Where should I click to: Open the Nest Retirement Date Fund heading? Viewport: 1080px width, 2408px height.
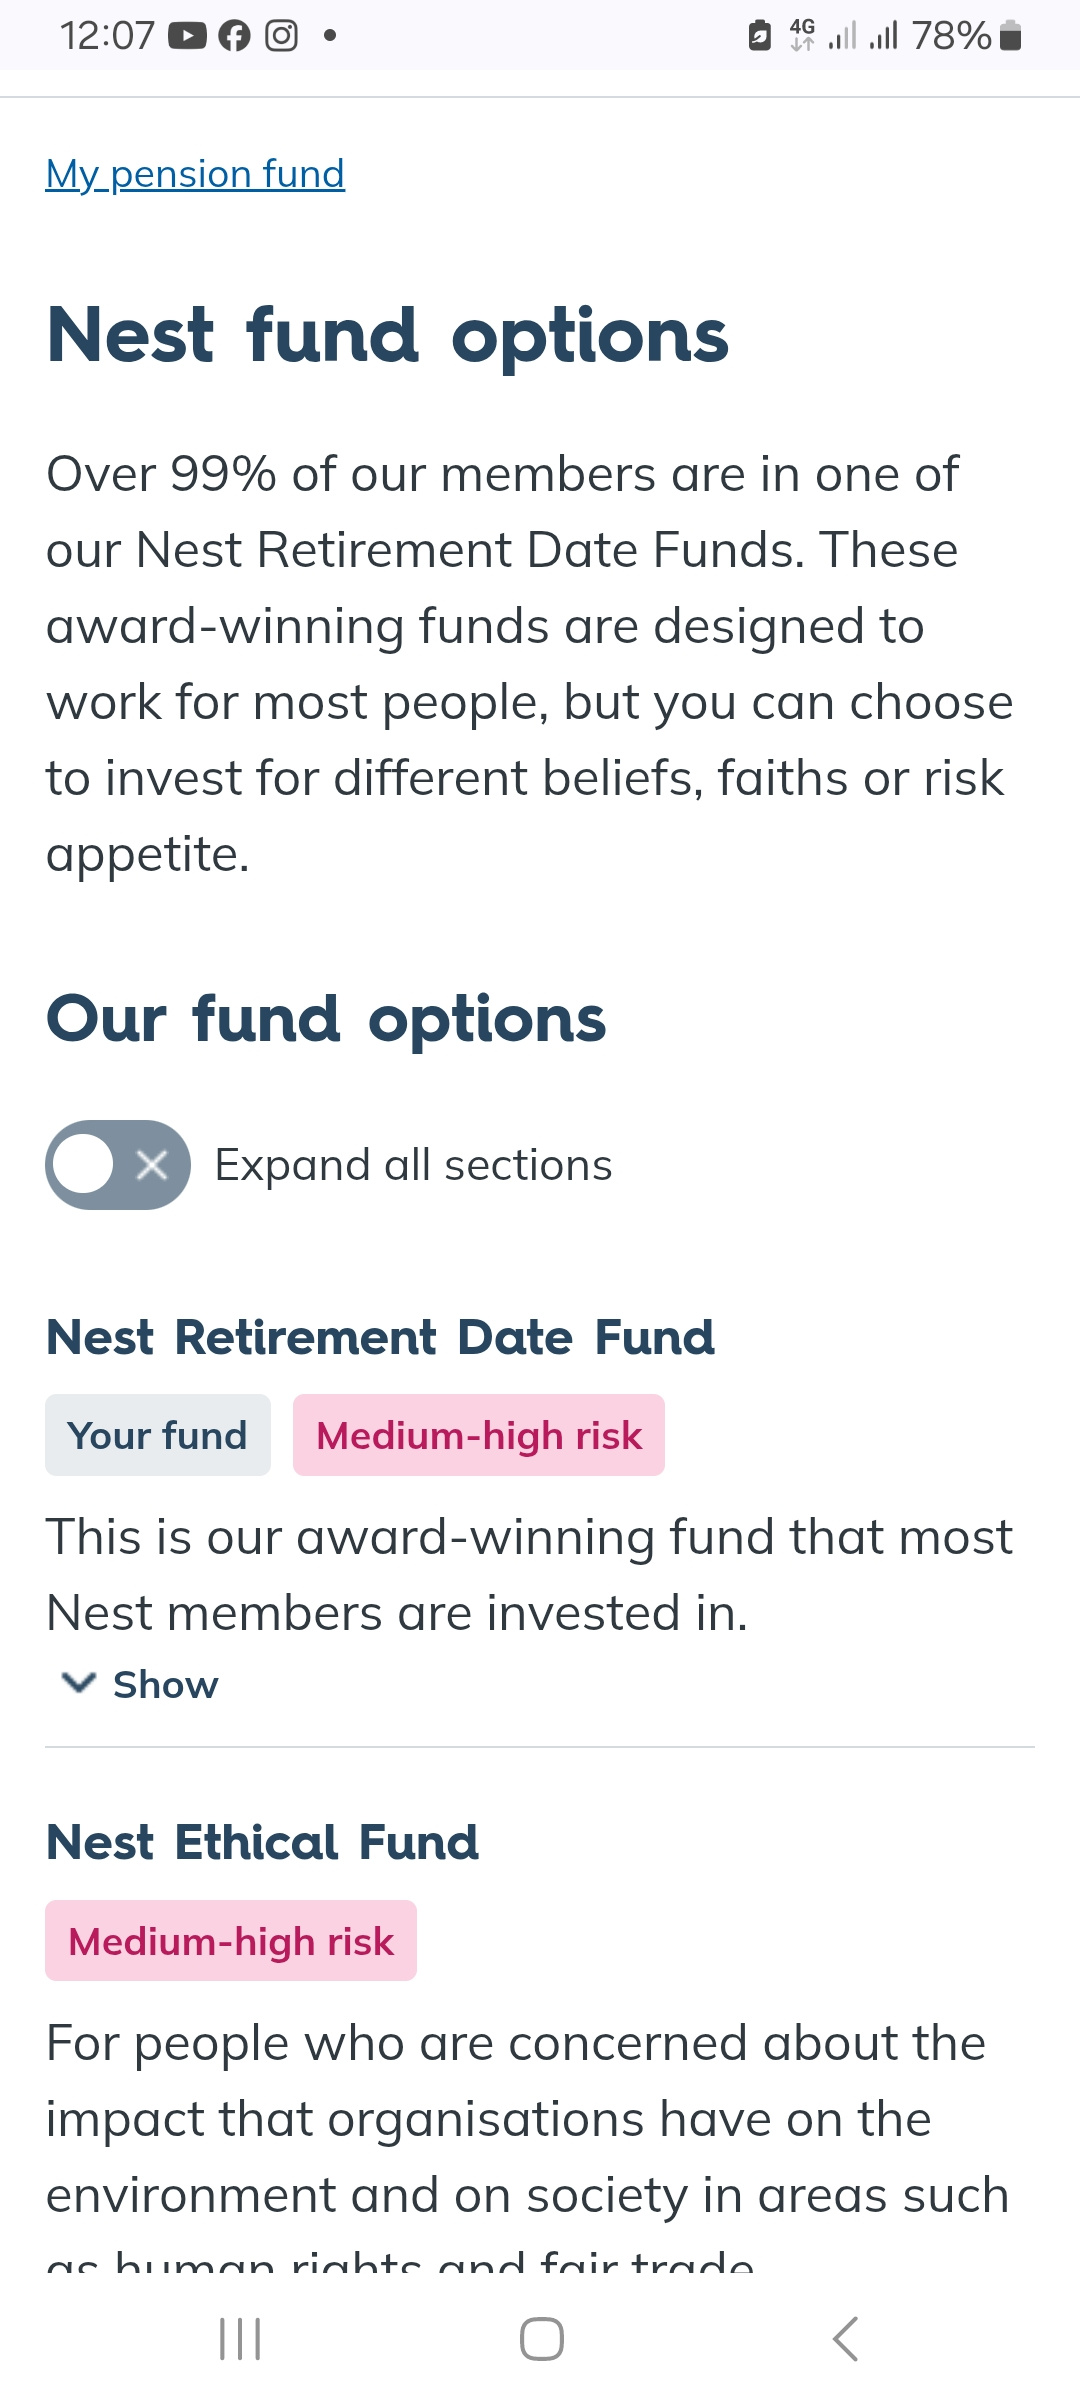click(x=380, y=1337)
